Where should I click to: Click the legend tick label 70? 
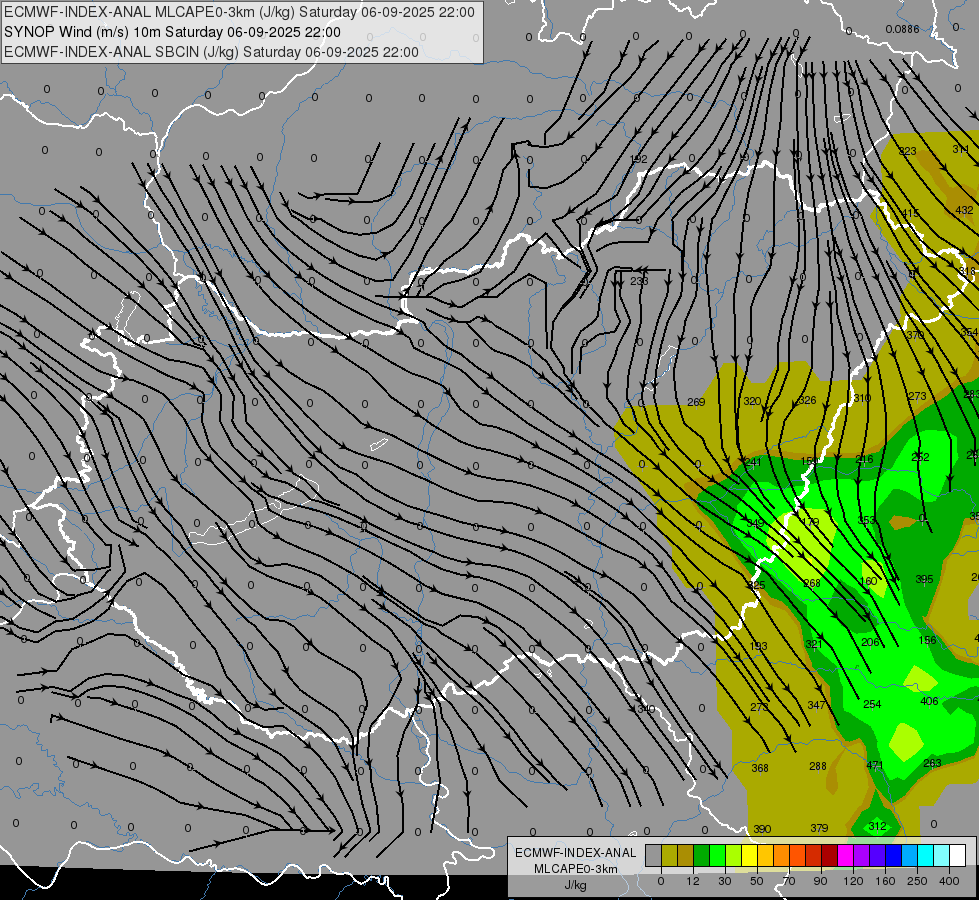coord(789,881)
